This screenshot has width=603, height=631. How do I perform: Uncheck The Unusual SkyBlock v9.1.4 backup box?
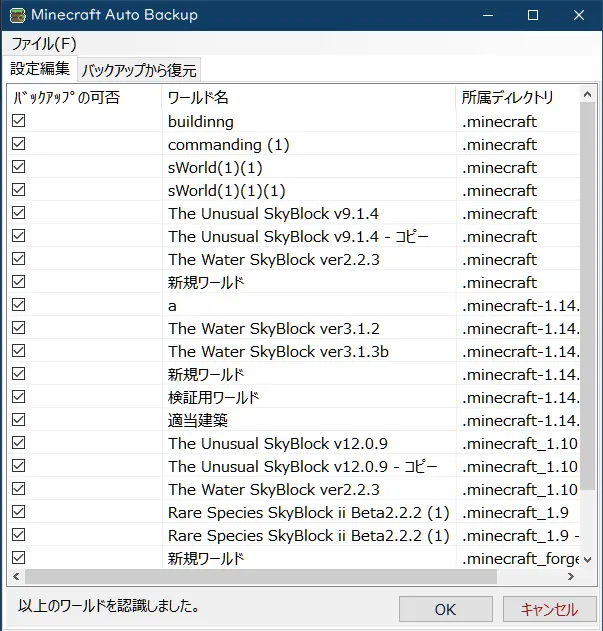19,213
